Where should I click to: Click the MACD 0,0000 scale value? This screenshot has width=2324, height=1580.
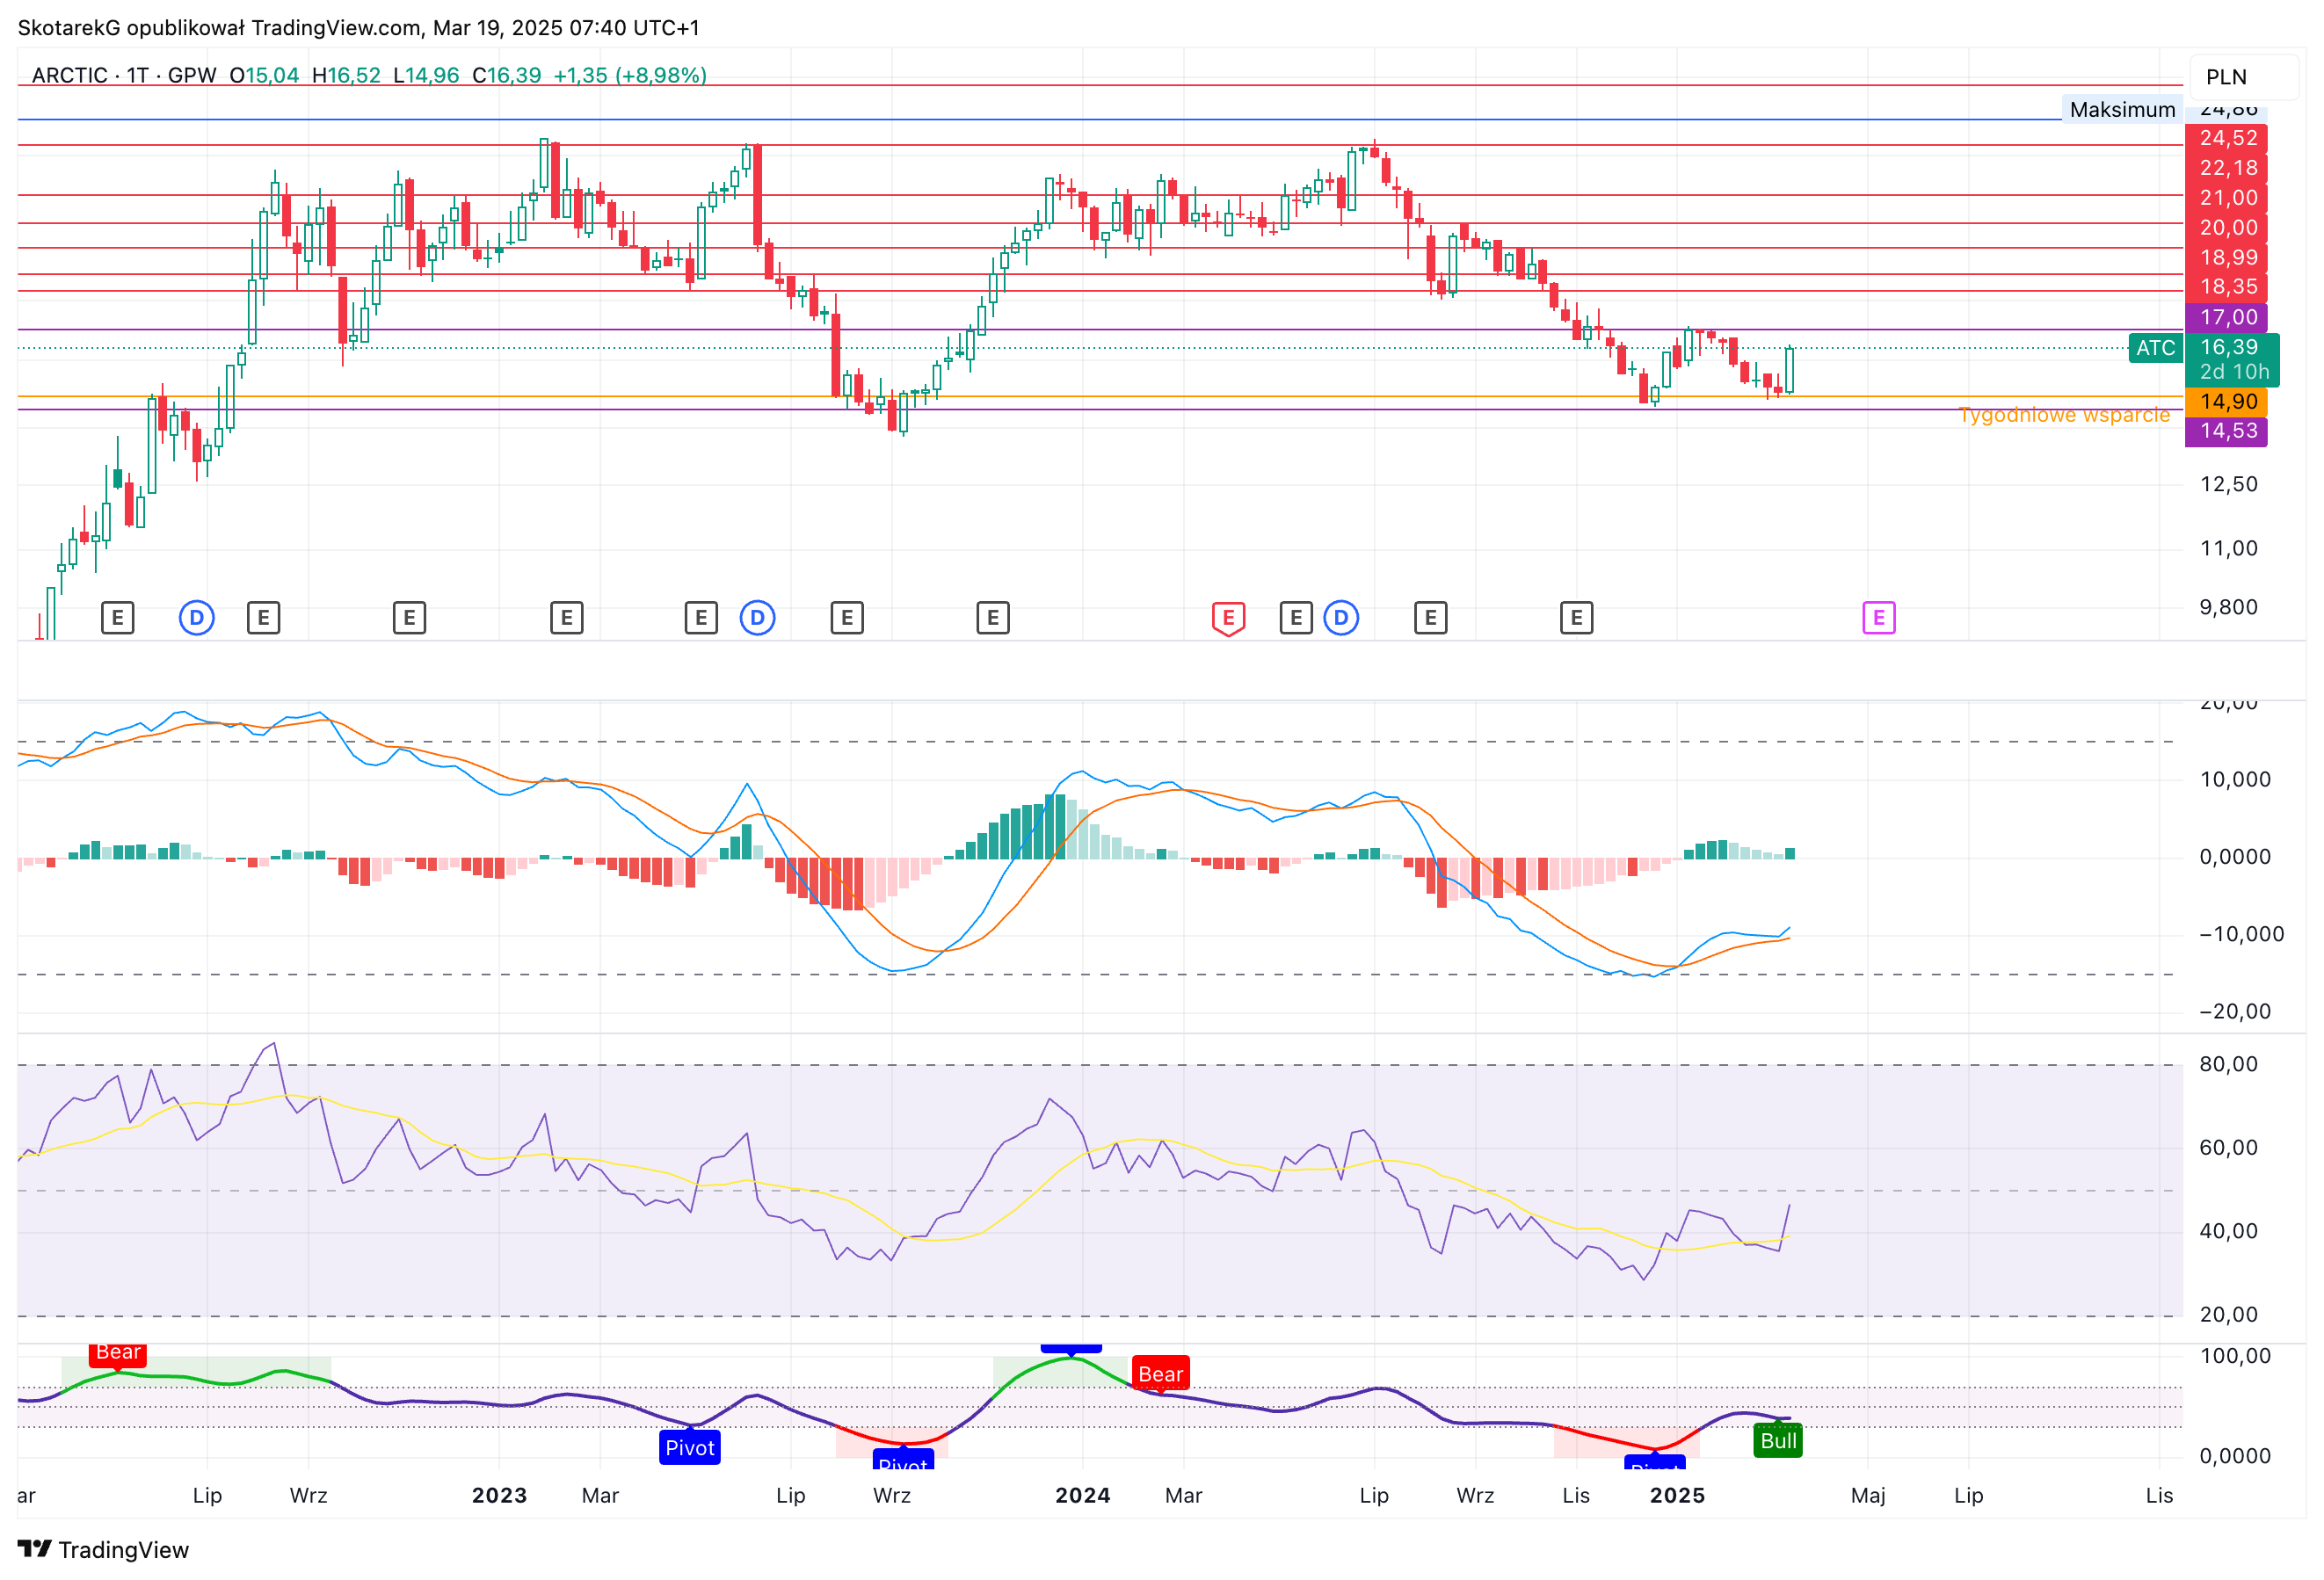tap(2234, 856)
